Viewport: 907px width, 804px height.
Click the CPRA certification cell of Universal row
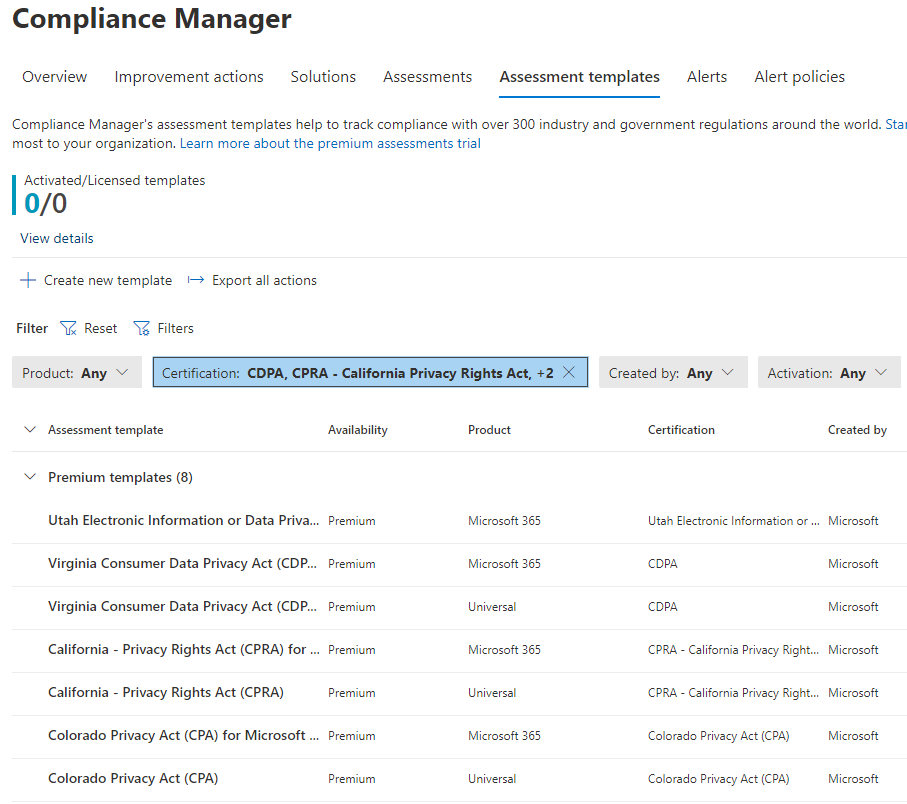[733, 692]
